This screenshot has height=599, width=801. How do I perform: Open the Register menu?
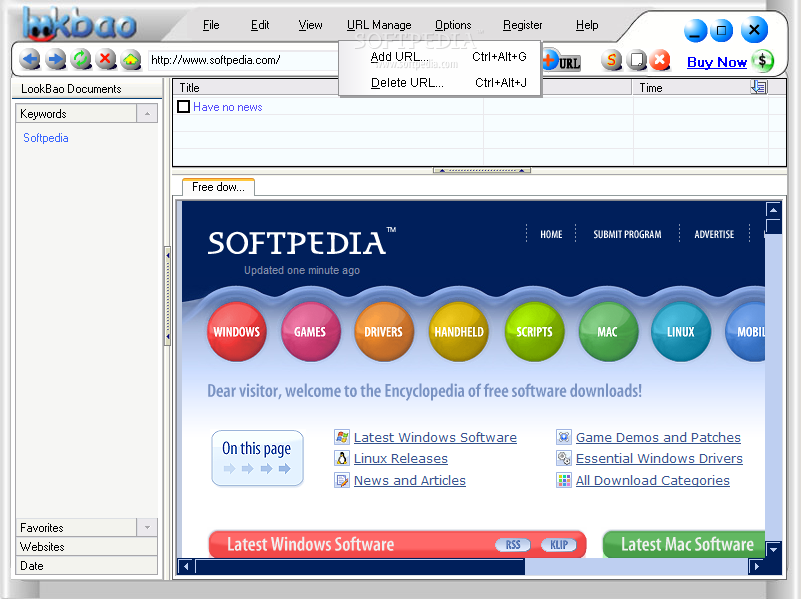(x=523, y=25)
